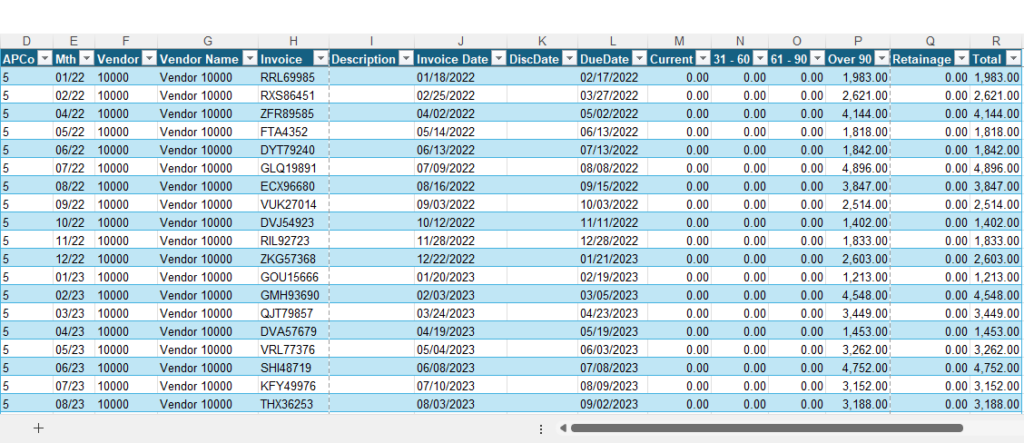This screenshot has height=443, width=1024.
Task: Select invoice cell DYT79240
Action: coord(293,150)
